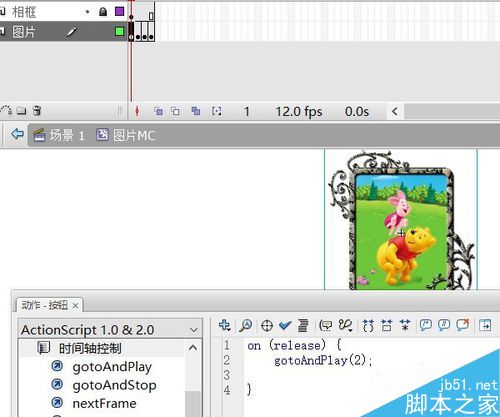This screenshot has width=500, height=417.
Task: Close the 动作 - 按钮 panel tab
Action: coord(76,305)
